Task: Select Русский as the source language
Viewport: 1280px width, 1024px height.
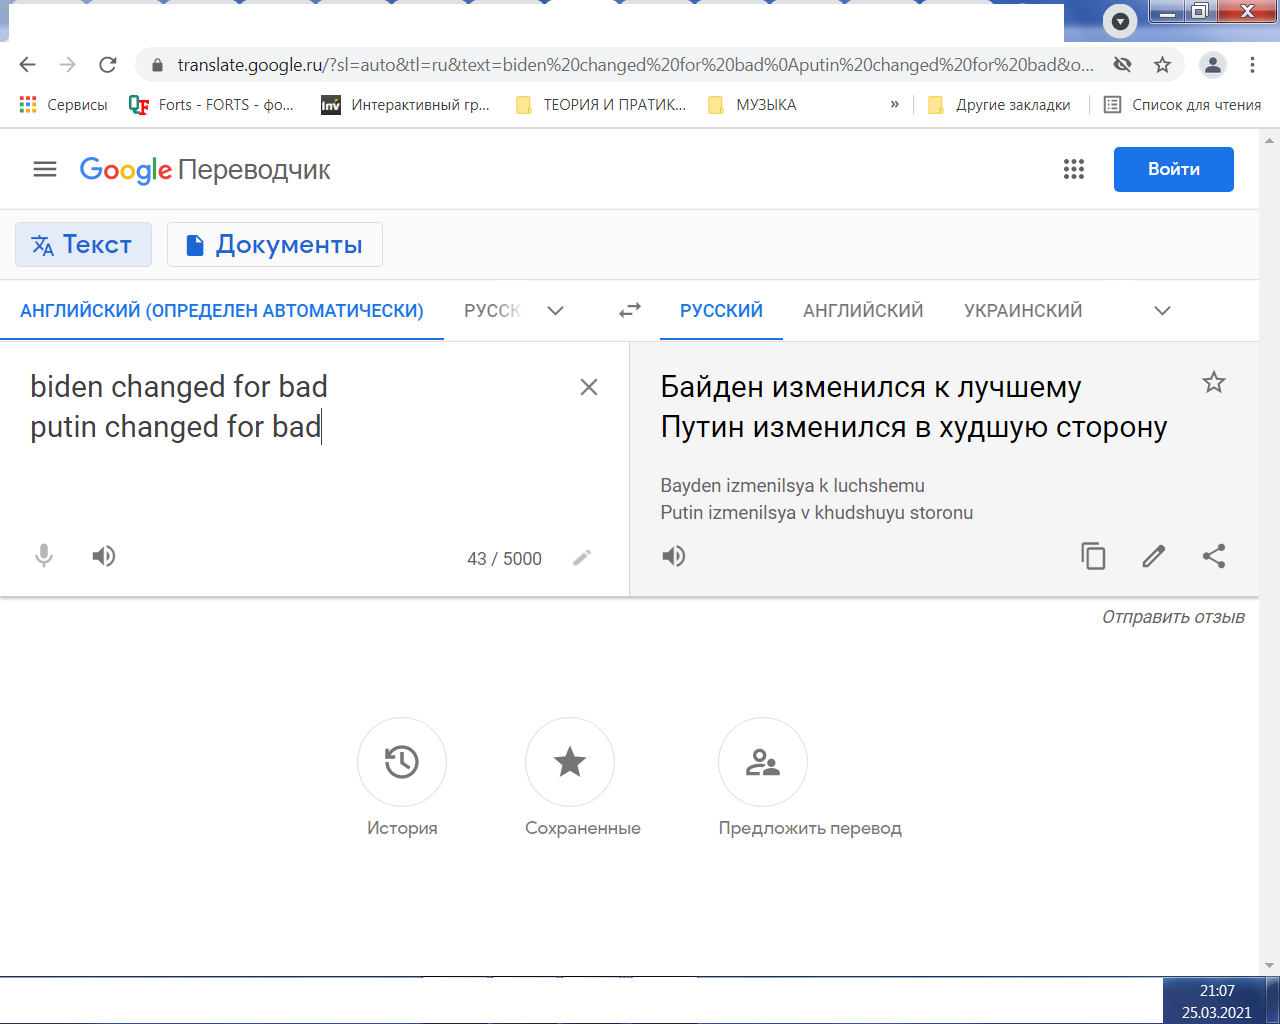Action: 492,311
